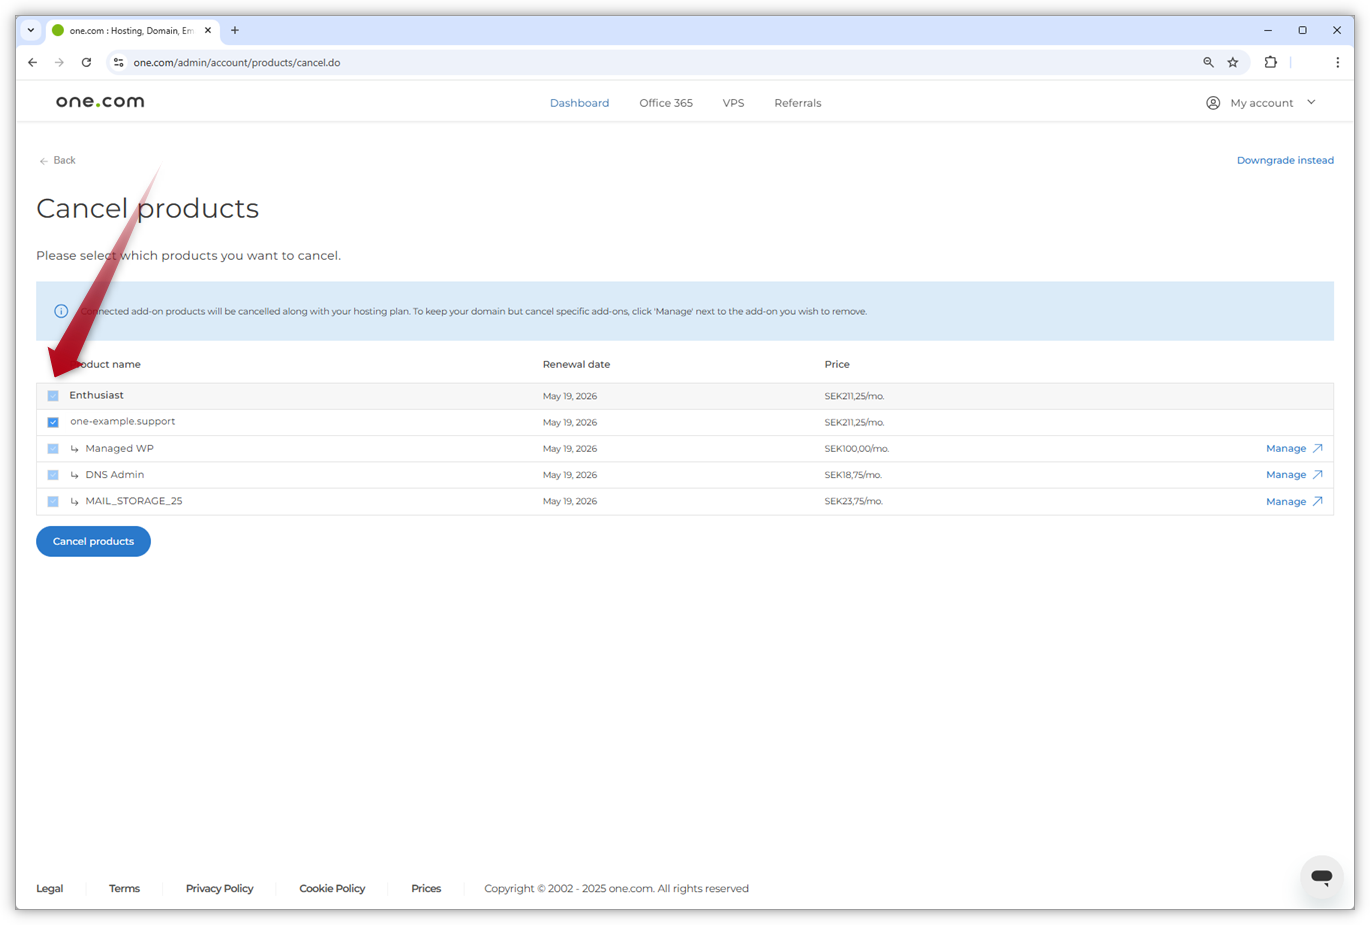Select the VPS menu item
This screenshot has width=1370, height=925.
tap(733, 102)
